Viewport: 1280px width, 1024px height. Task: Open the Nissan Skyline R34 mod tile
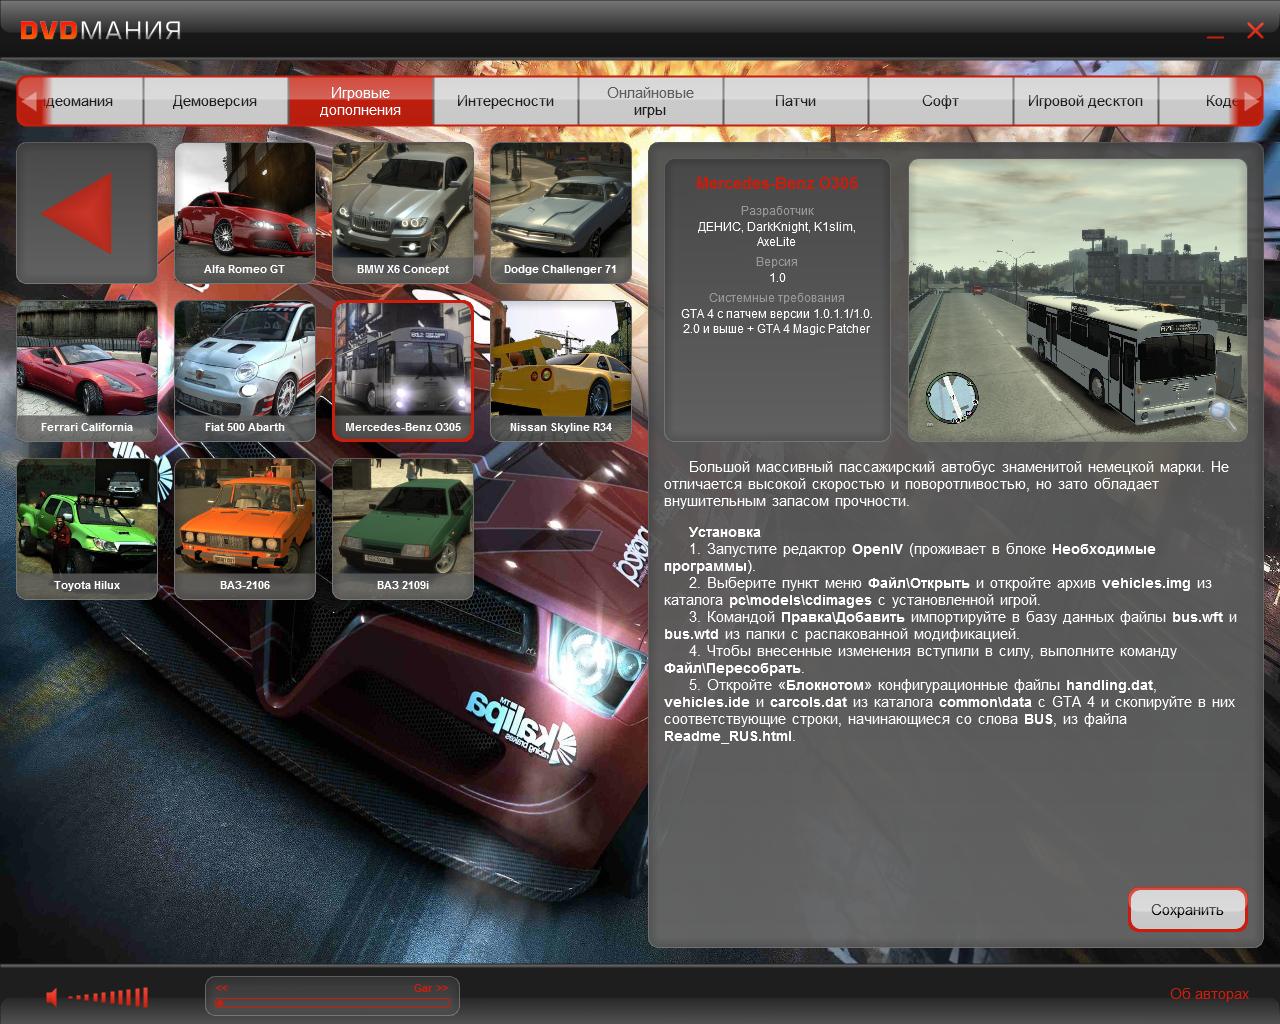point(561,371)
